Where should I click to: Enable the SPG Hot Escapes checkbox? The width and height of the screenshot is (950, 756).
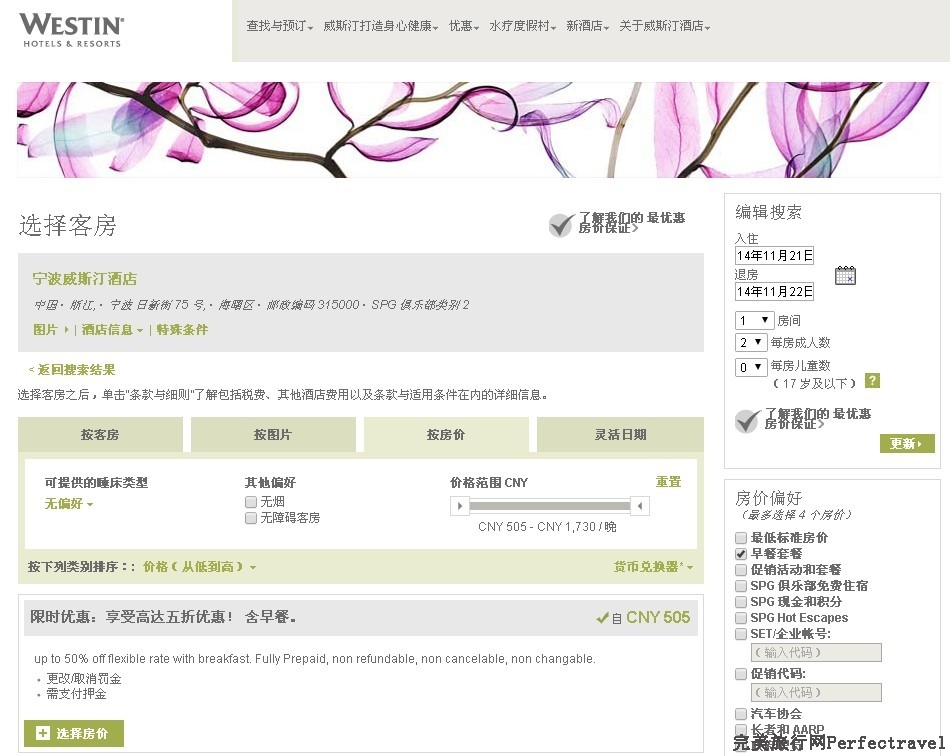pyautogui.click(x=740, y=618)
